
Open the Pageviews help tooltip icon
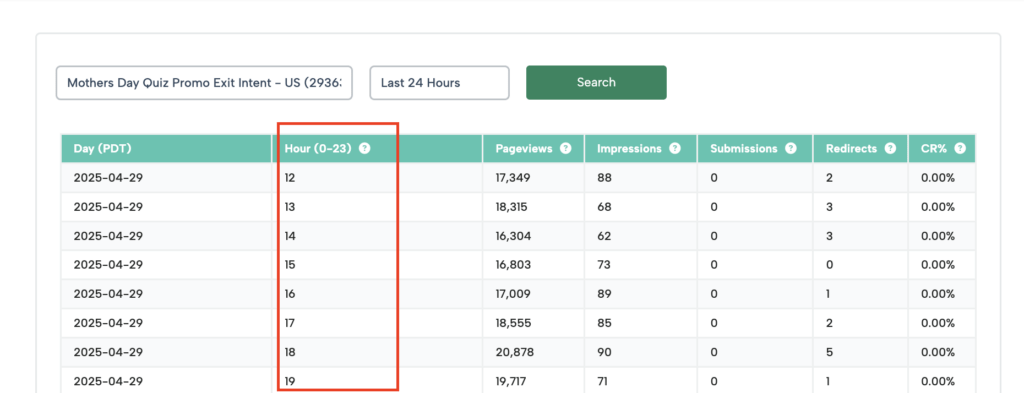coord(566,149)
